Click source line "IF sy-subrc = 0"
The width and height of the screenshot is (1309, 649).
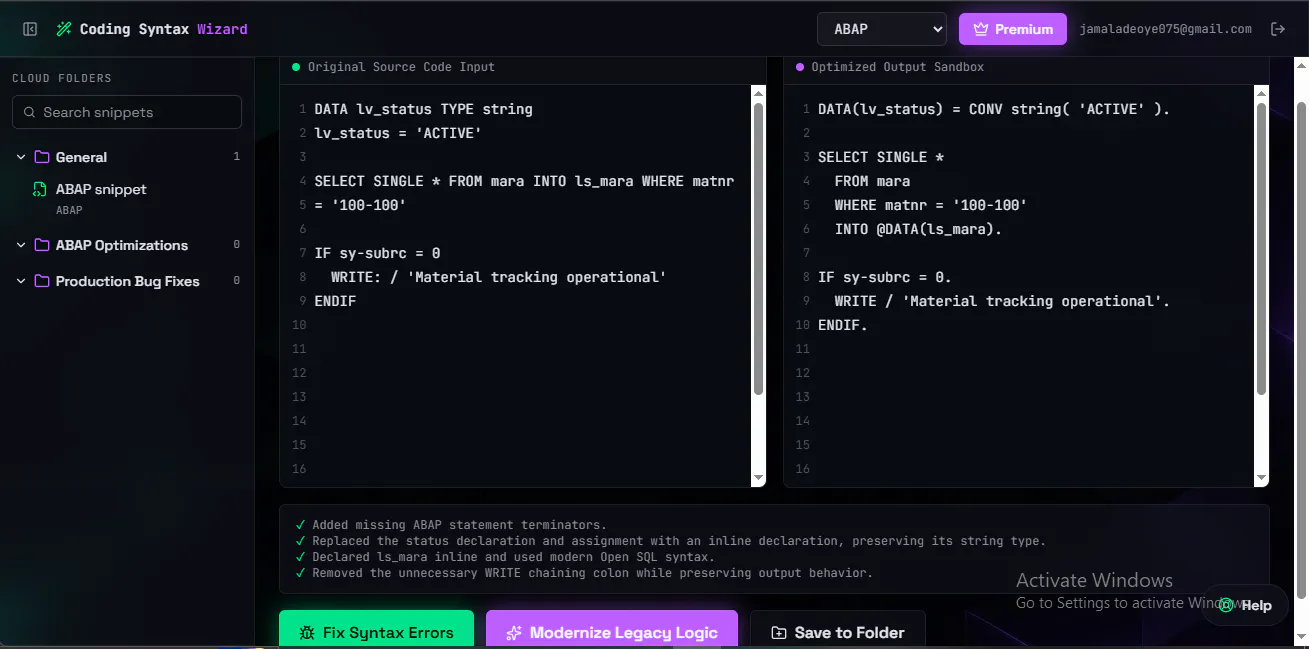[377, 253]
